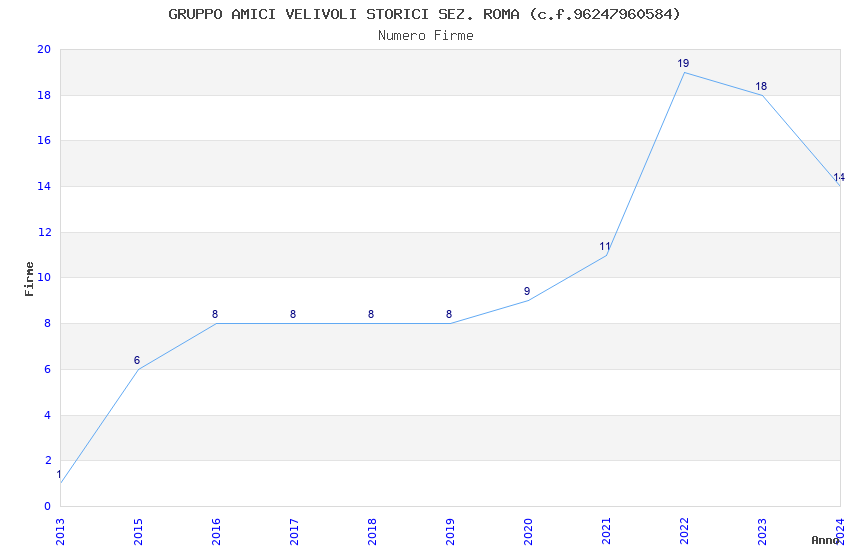This screenshot has height=550, width=850.
Task: Select x-axis year 2019
Action: (450, 531)
